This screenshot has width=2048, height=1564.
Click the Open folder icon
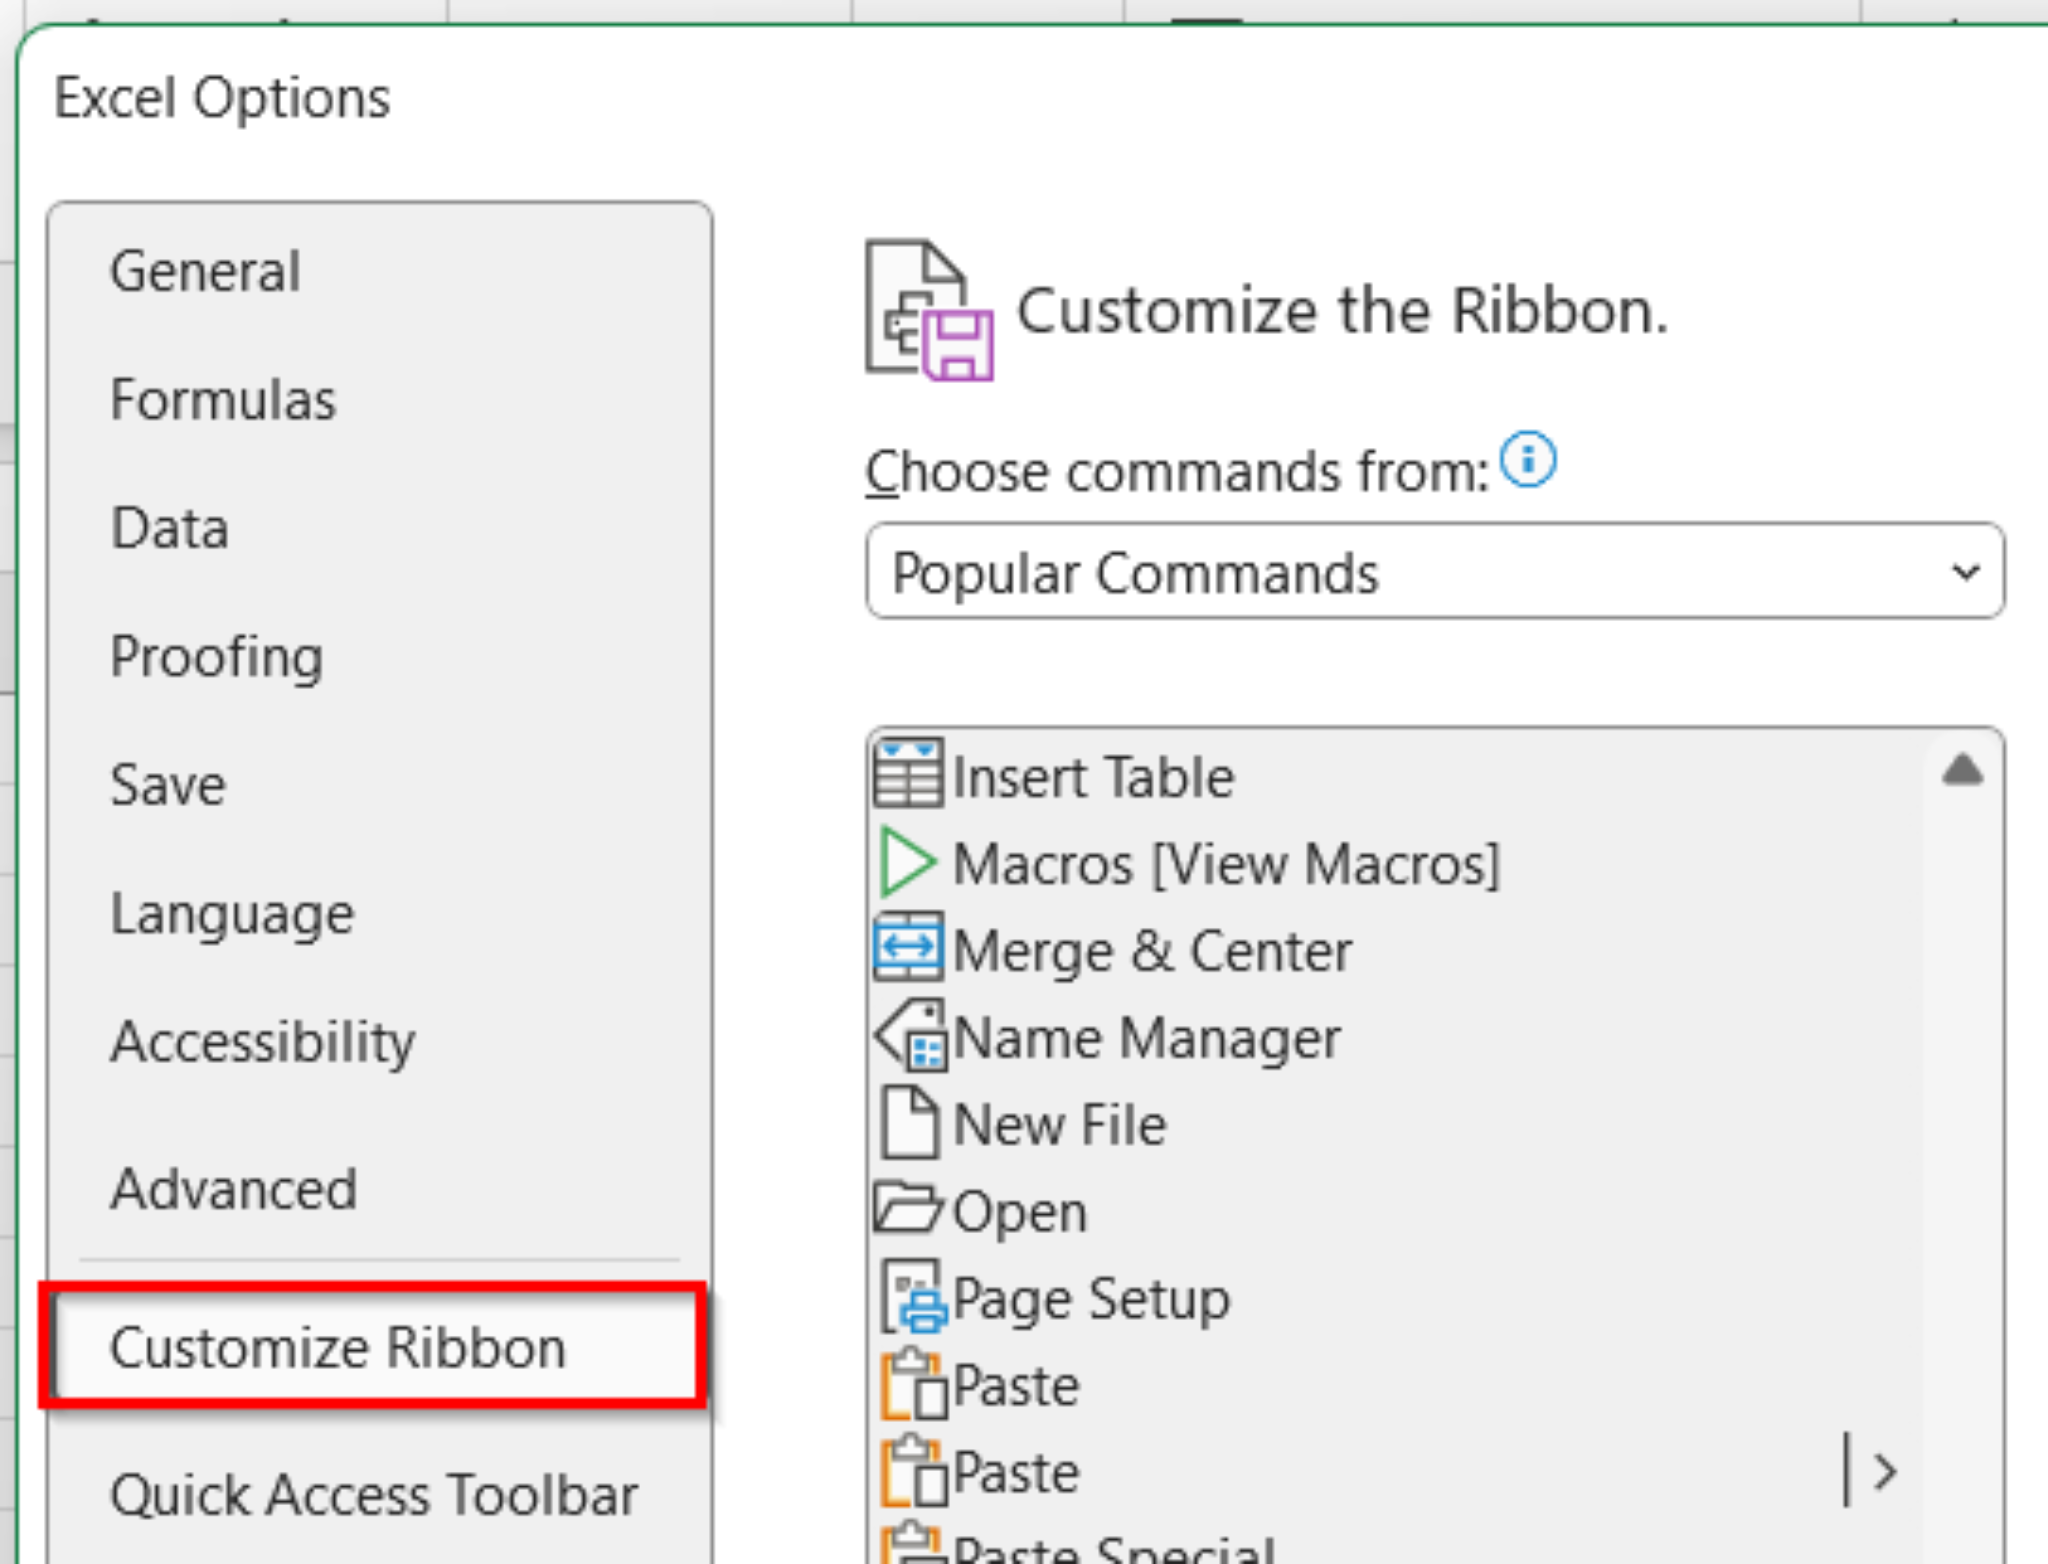point(907,1207)
